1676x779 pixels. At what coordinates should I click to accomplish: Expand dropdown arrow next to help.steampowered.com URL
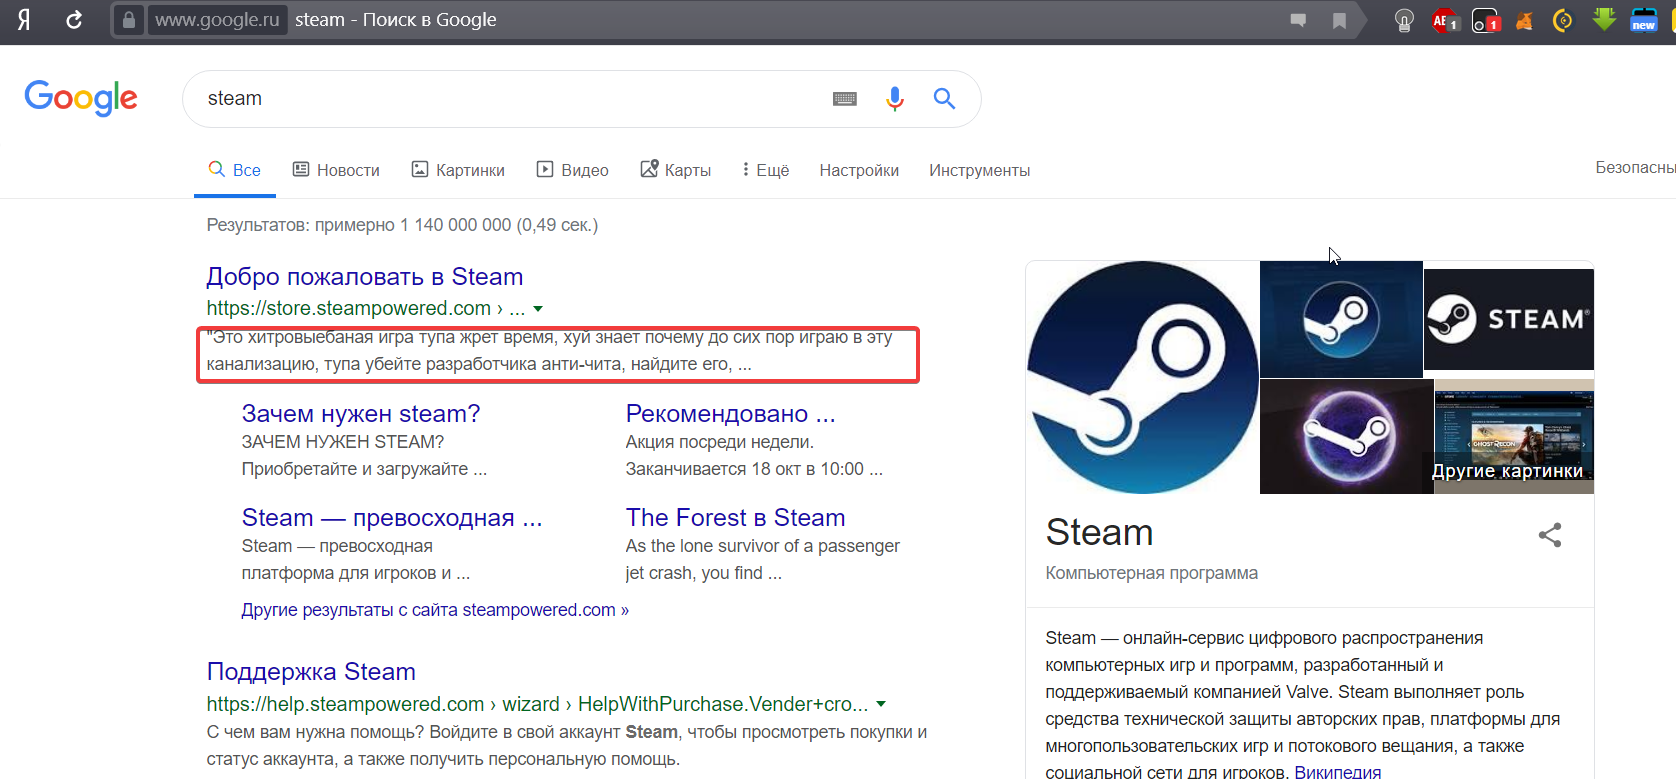[881, 705]
